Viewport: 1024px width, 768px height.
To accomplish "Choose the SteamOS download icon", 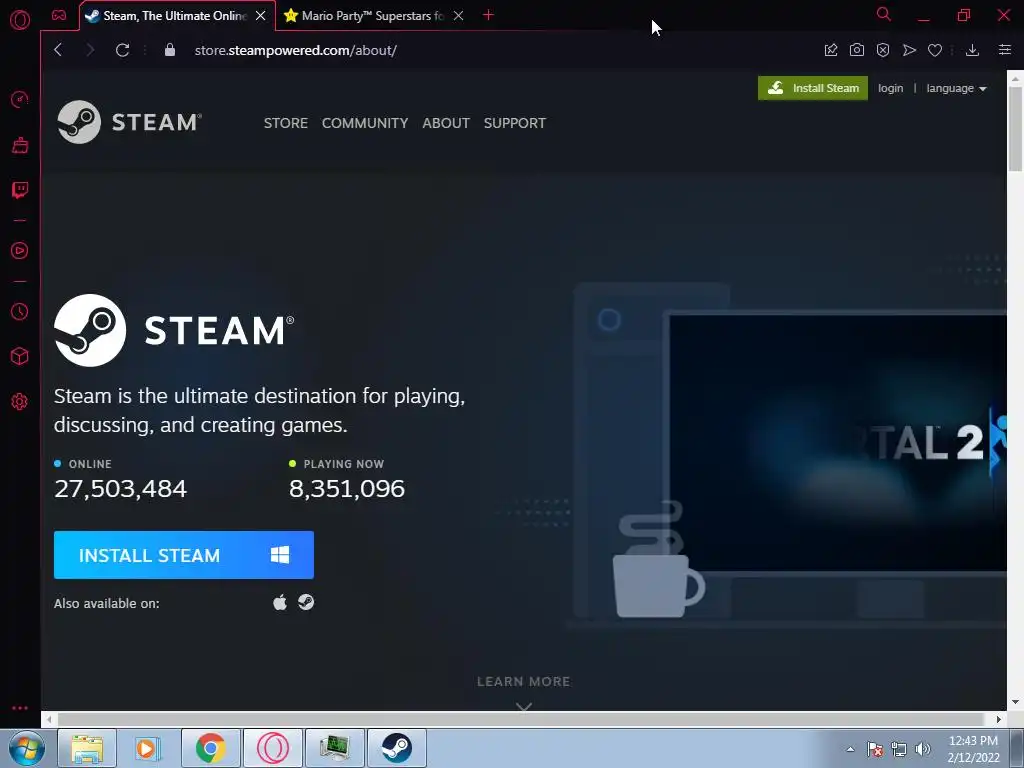I will pos(306,602).
